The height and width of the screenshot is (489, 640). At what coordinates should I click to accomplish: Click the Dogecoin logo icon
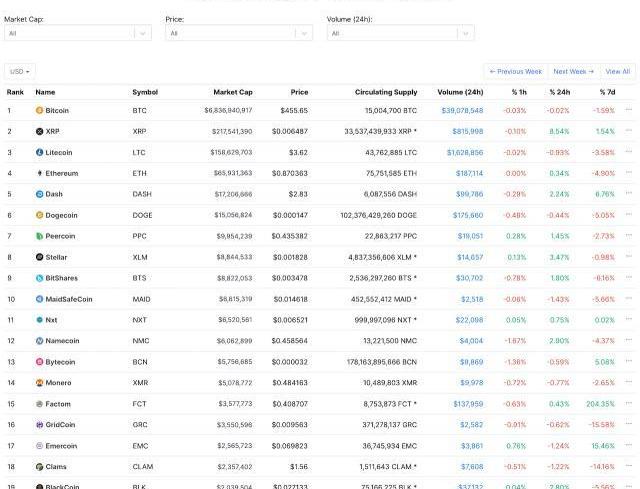(40, 215)
